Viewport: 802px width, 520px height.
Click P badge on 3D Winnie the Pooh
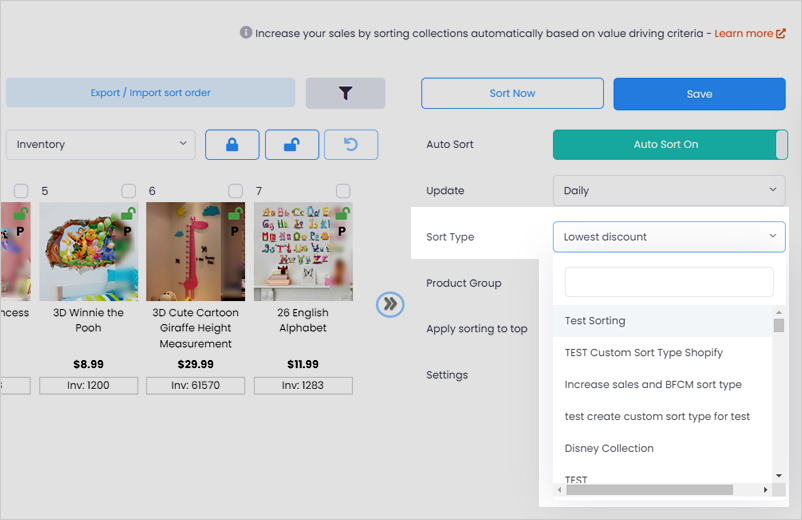click(127, 231)
